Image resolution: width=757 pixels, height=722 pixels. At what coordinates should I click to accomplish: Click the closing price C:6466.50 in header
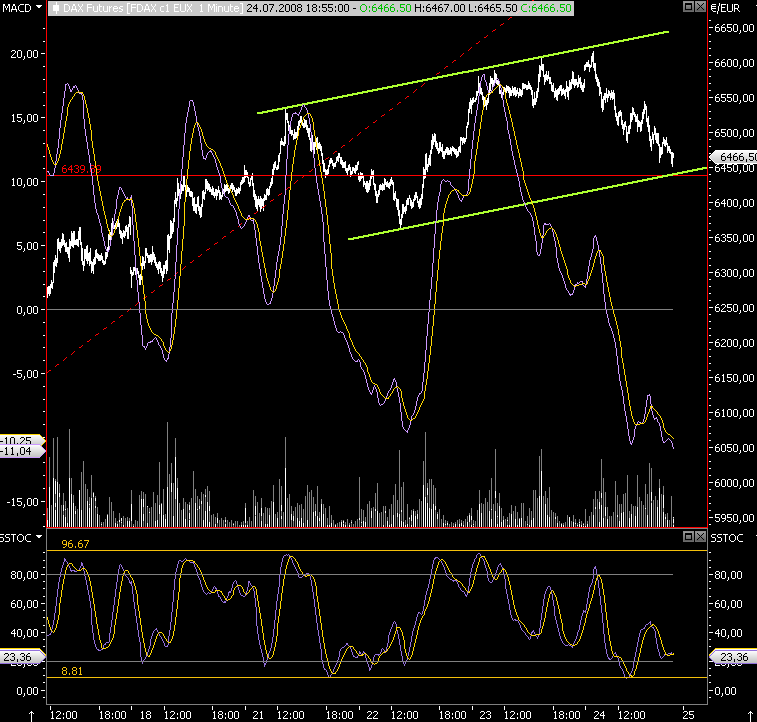[x=546, y=8]
